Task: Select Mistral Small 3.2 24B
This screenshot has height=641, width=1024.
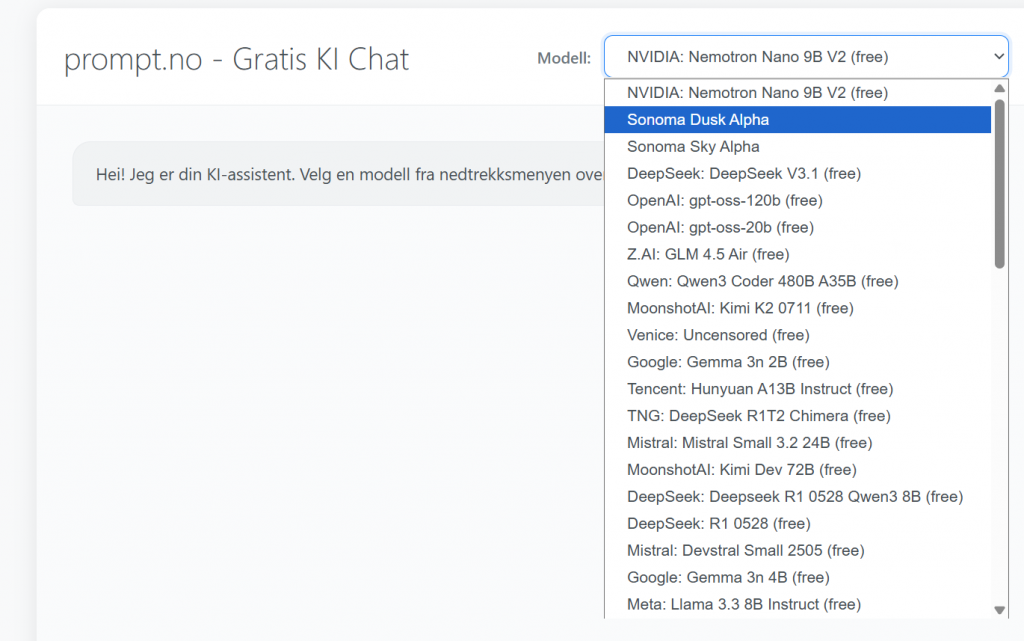Action: click(x=749, y=444)
